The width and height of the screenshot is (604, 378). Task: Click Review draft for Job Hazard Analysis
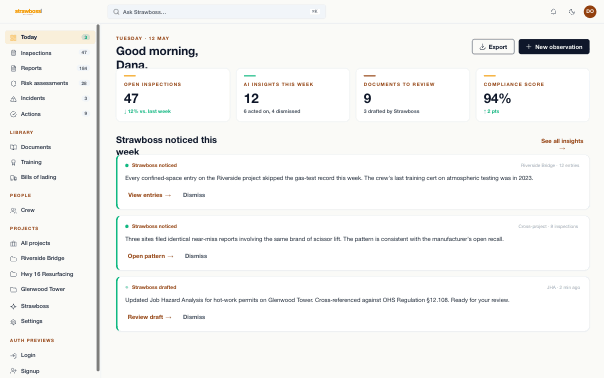click(x=149, y=317)
